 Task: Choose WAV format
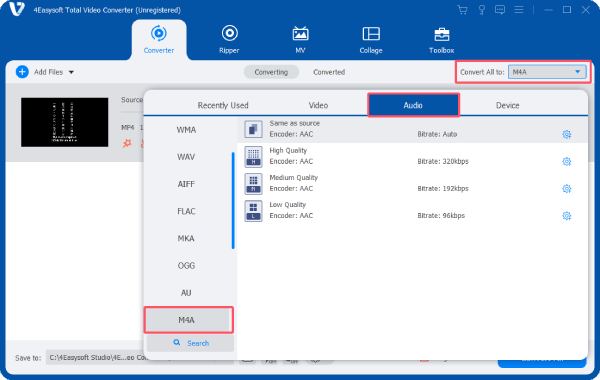tap(186, 157)
